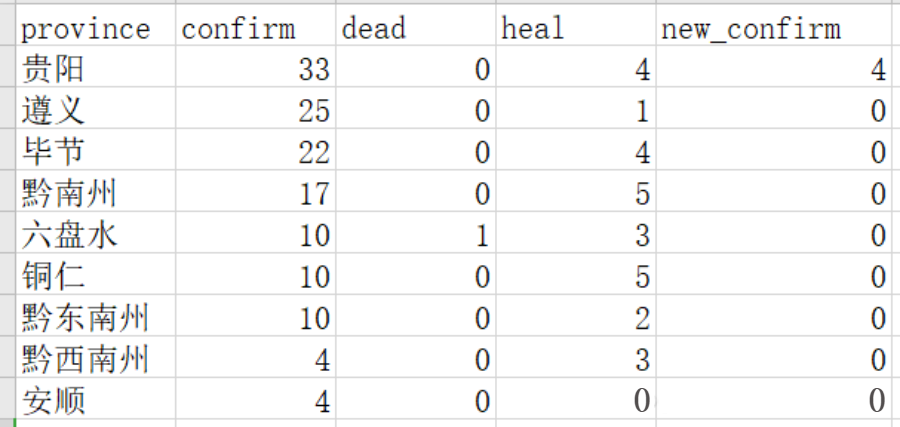The width and height of the screenshot is (900, 427).
Task: Select confirm value 17 for 黔南州
Action: 255,193
